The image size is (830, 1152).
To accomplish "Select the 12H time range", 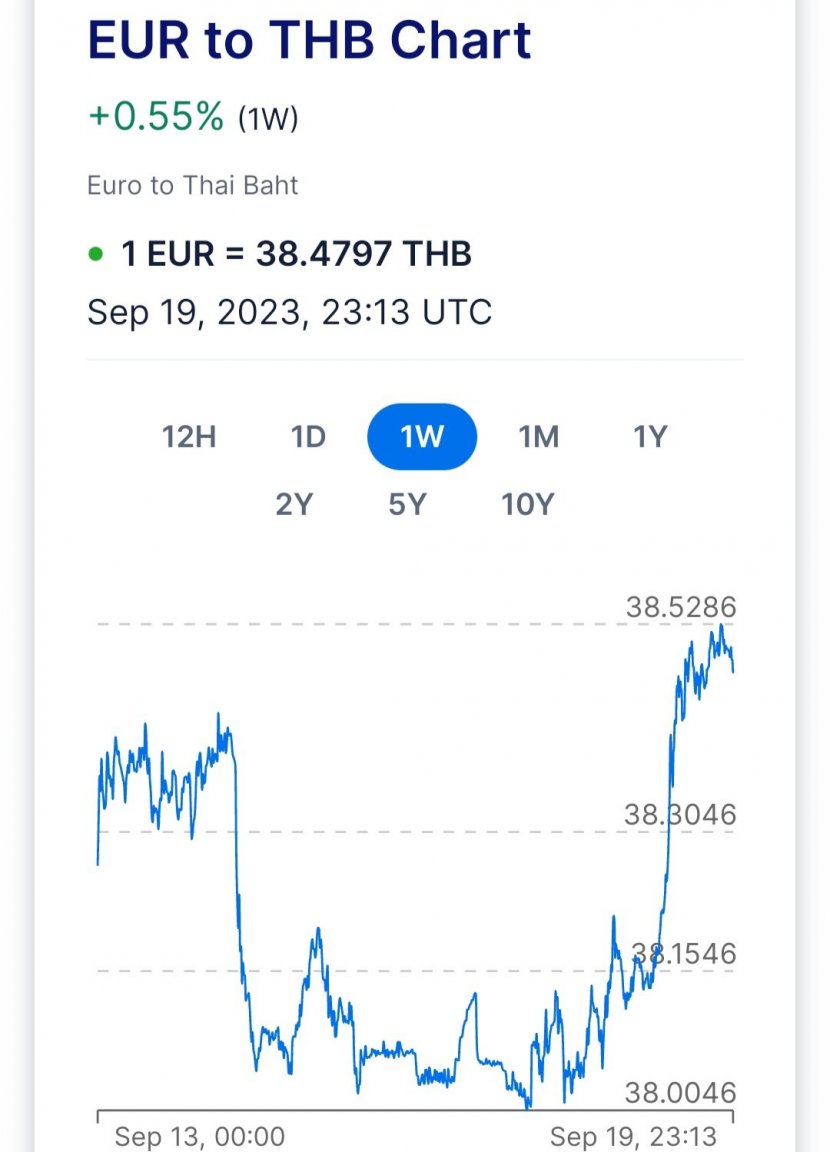I will pos(189,437).
